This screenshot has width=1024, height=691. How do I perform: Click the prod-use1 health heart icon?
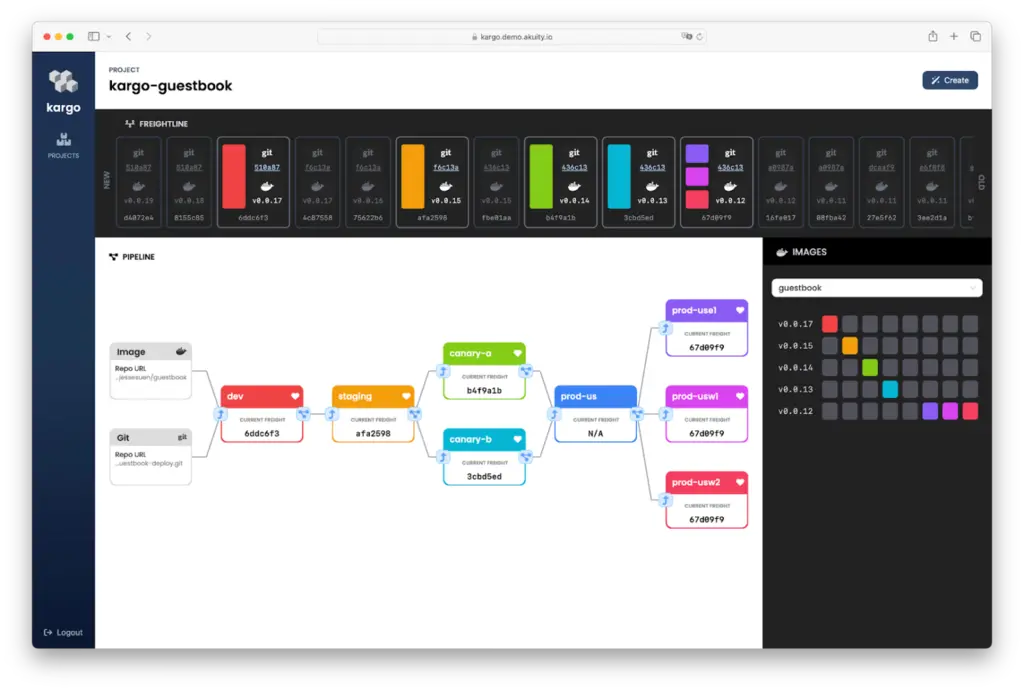pos(740,310)
